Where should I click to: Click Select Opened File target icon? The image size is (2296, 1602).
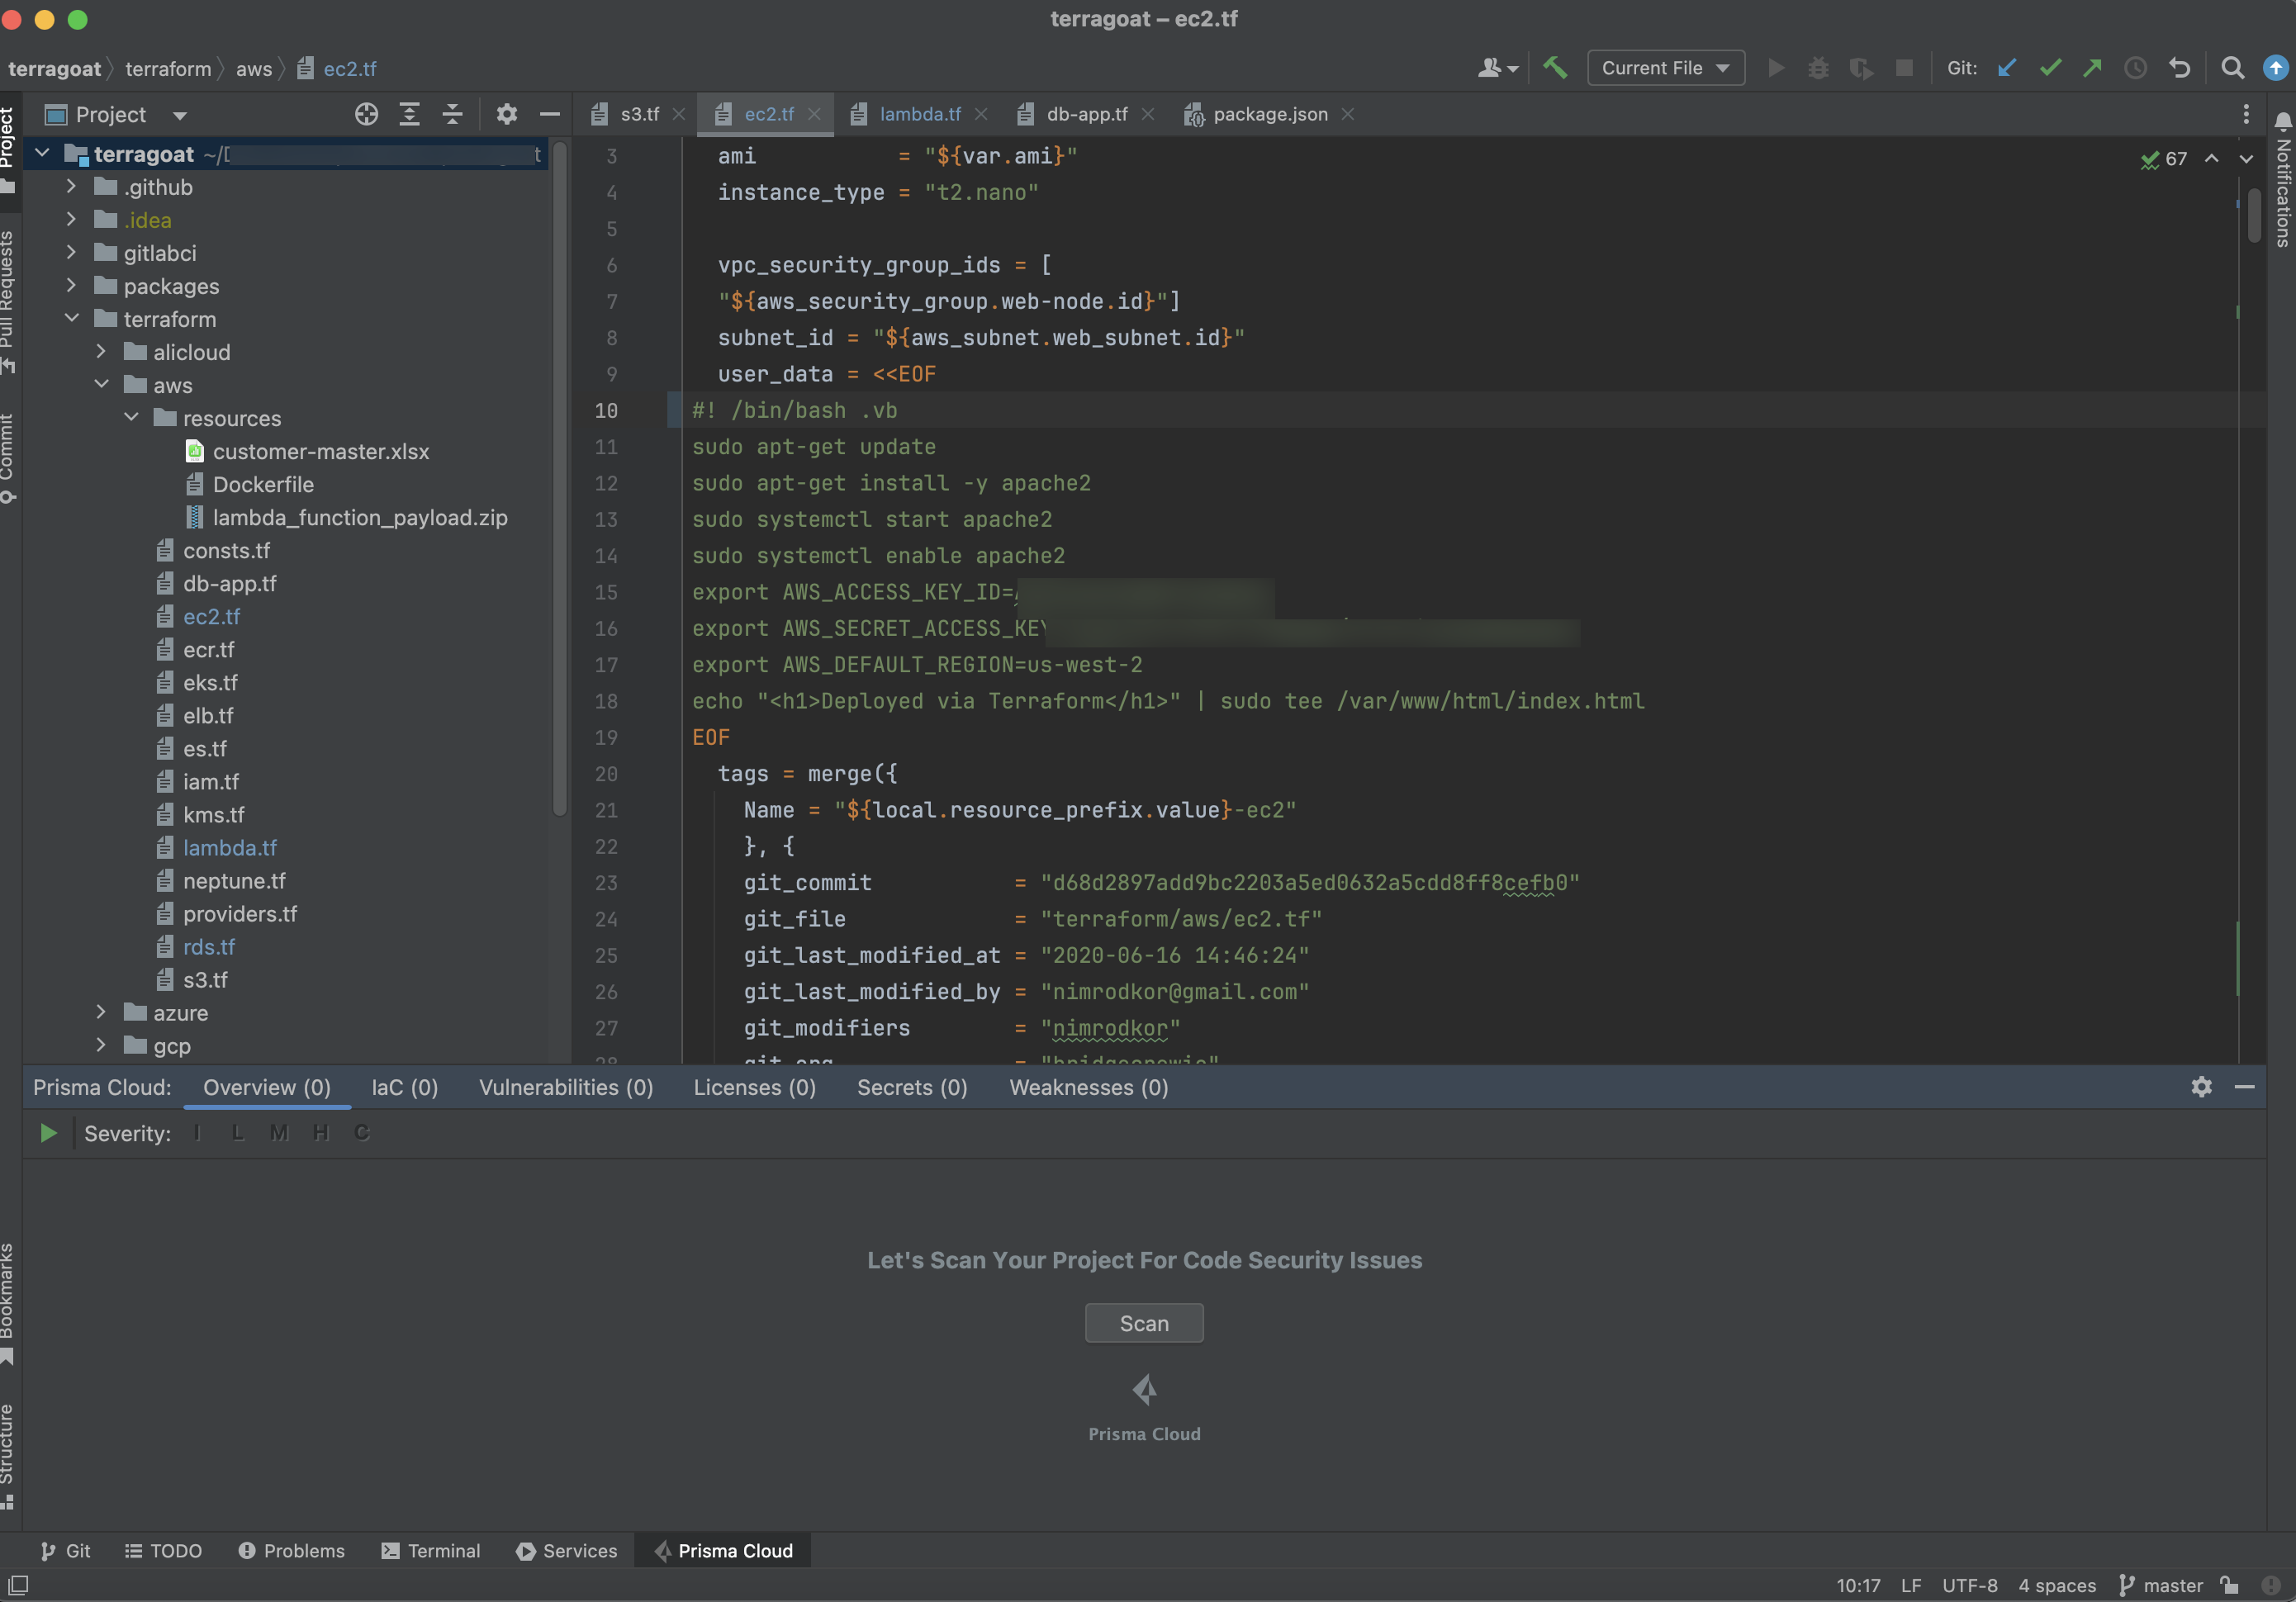(366, 114)
